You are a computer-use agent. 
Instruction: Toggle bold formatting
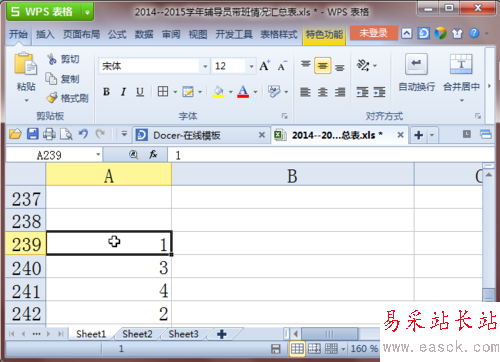click(106, 92)
